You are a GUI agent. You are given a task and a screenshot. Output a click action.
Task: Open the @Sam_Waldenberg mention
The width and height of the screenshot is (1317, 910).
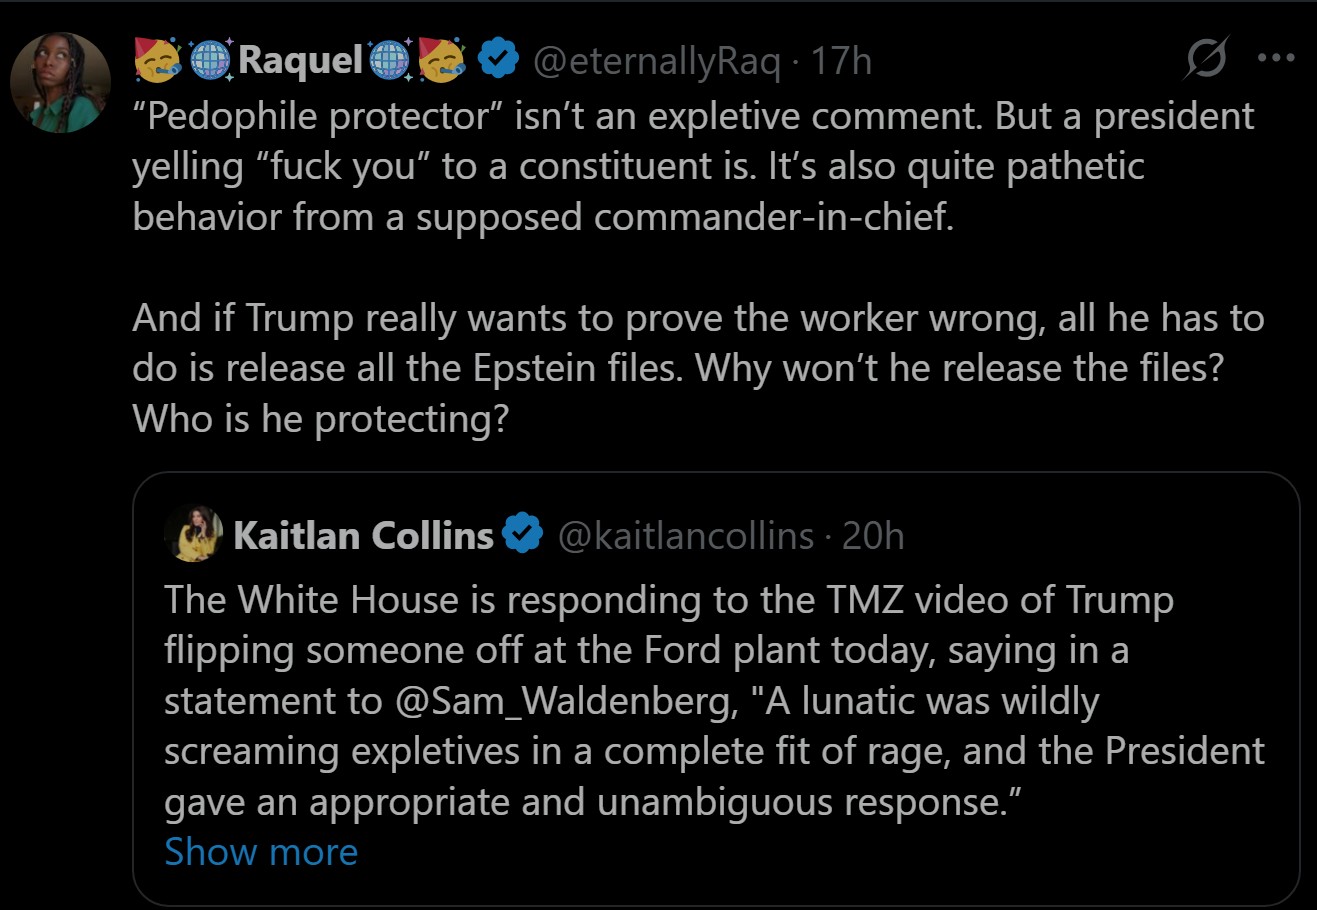[x=565, y=701]
